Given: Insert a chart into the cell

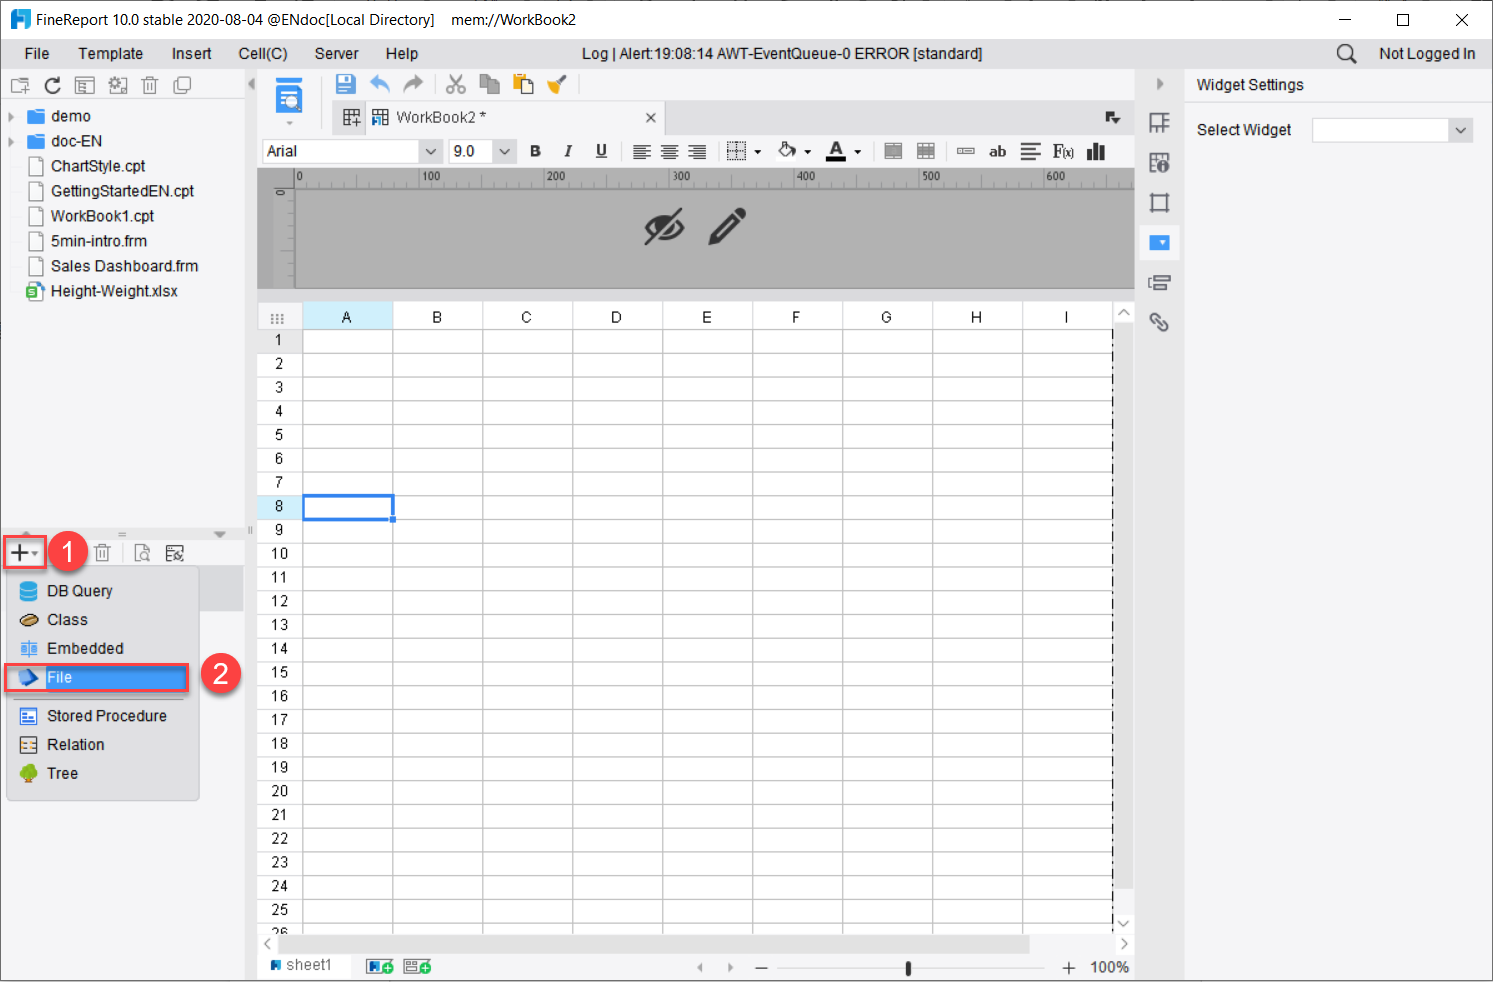Looking at the screenshot, I should tap(1096, 151).
